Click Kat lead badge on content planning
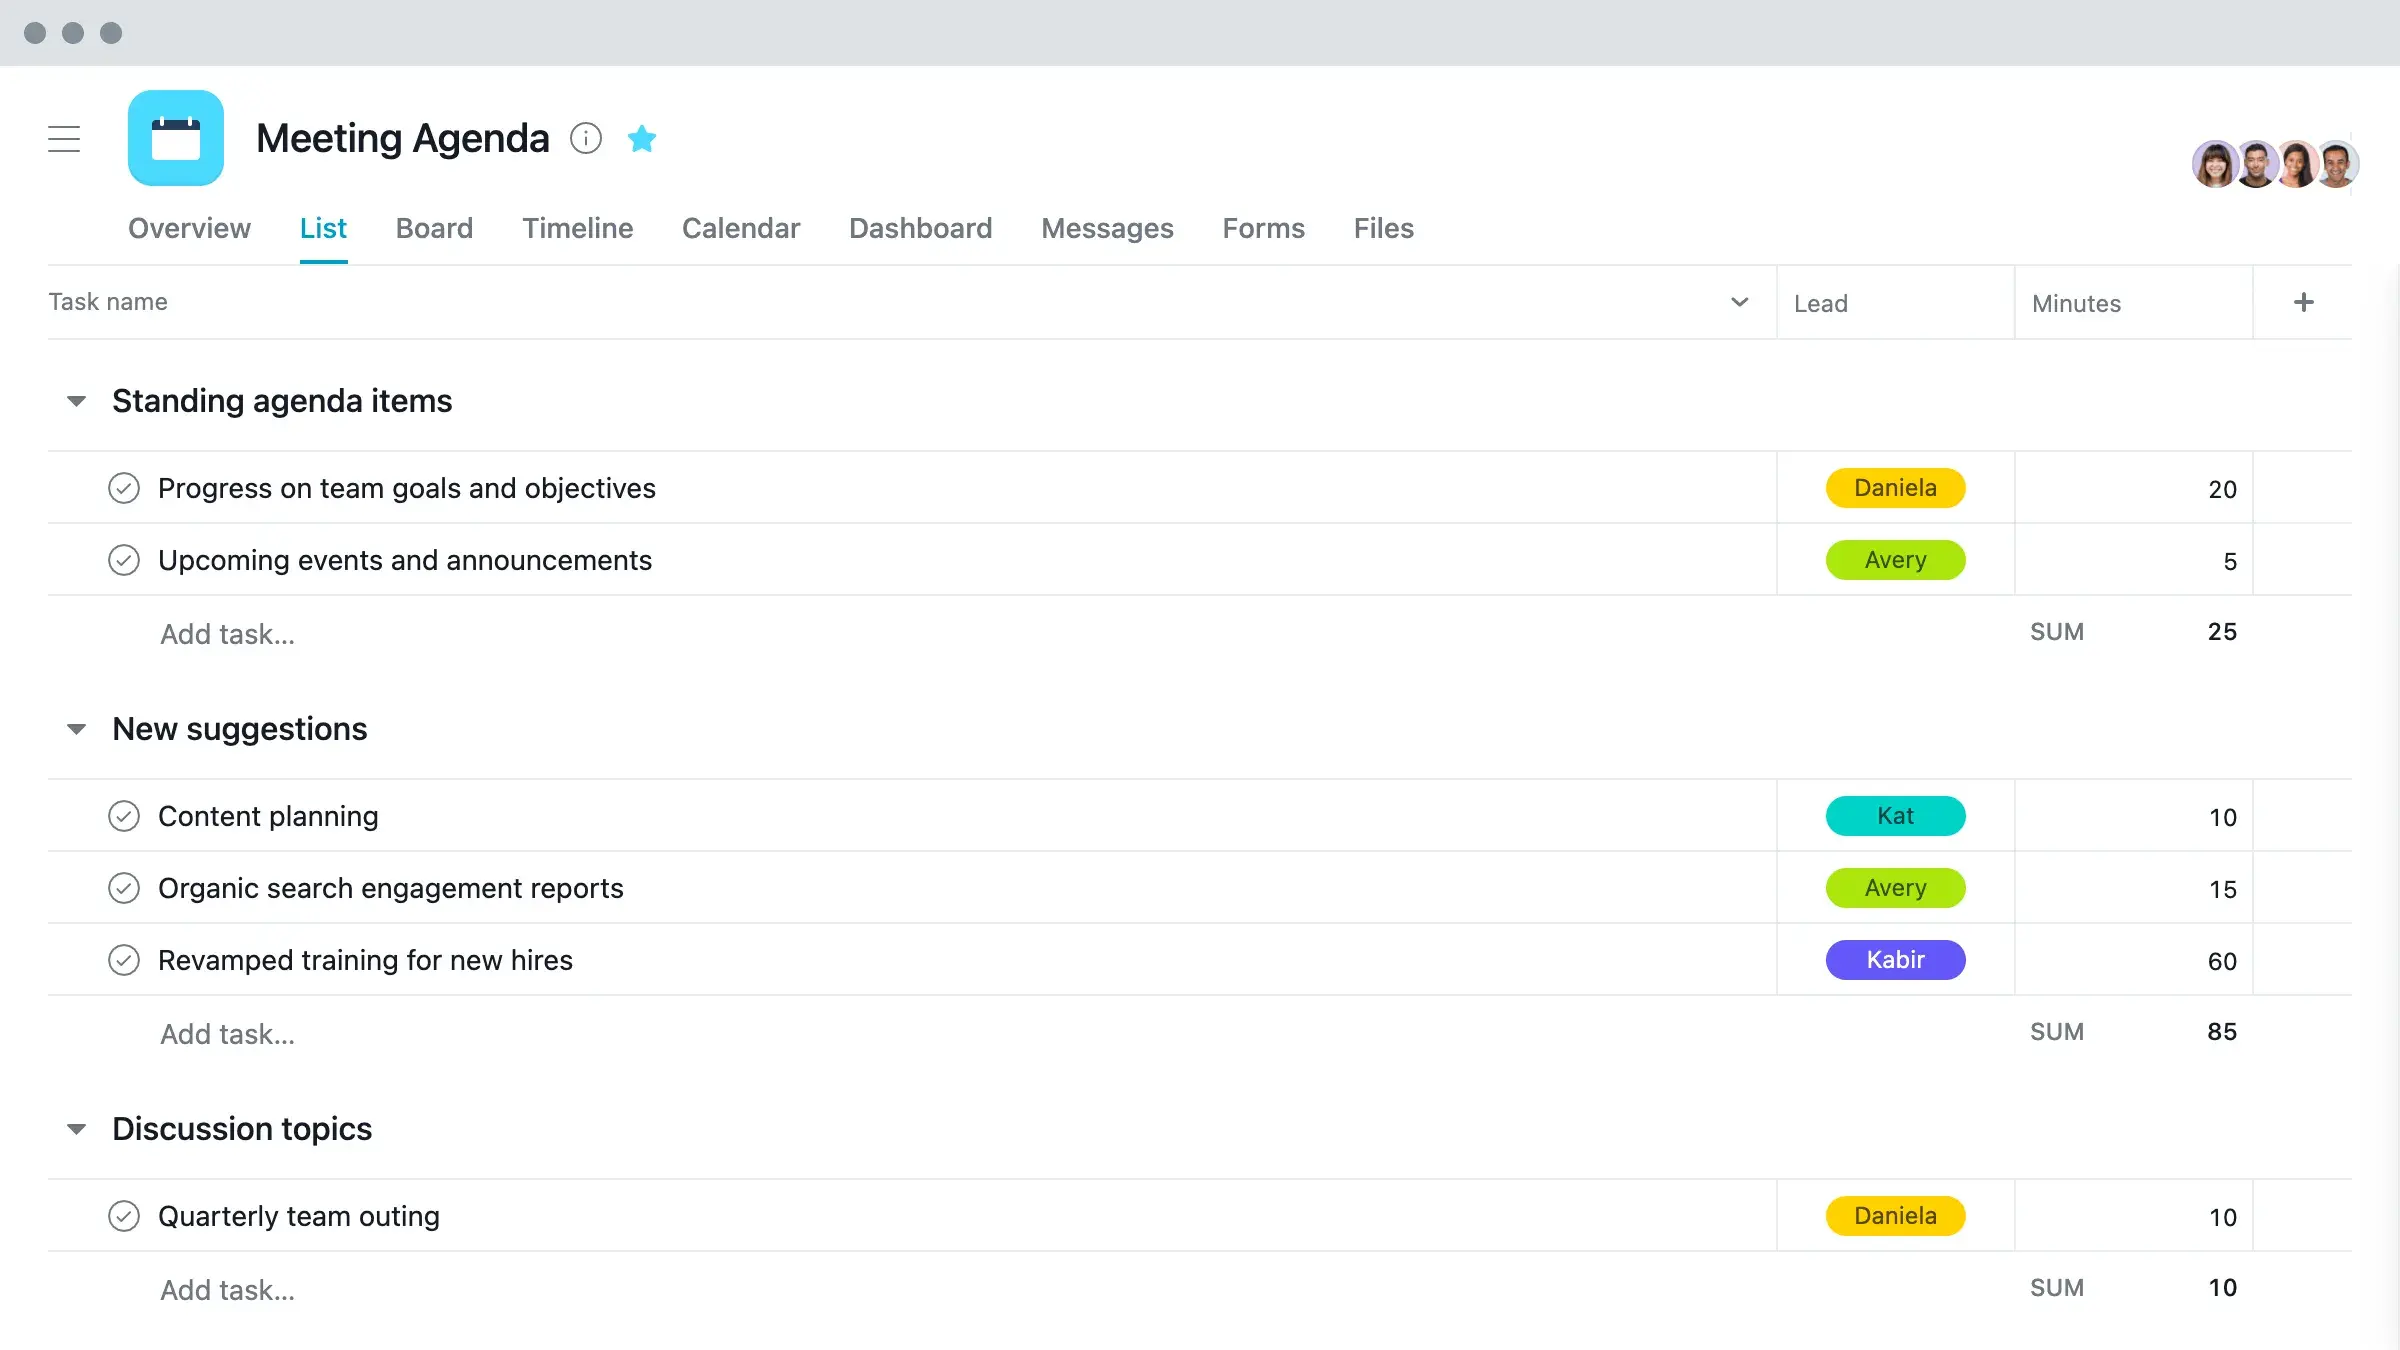The image size is (2400, 1350). 1896,816
